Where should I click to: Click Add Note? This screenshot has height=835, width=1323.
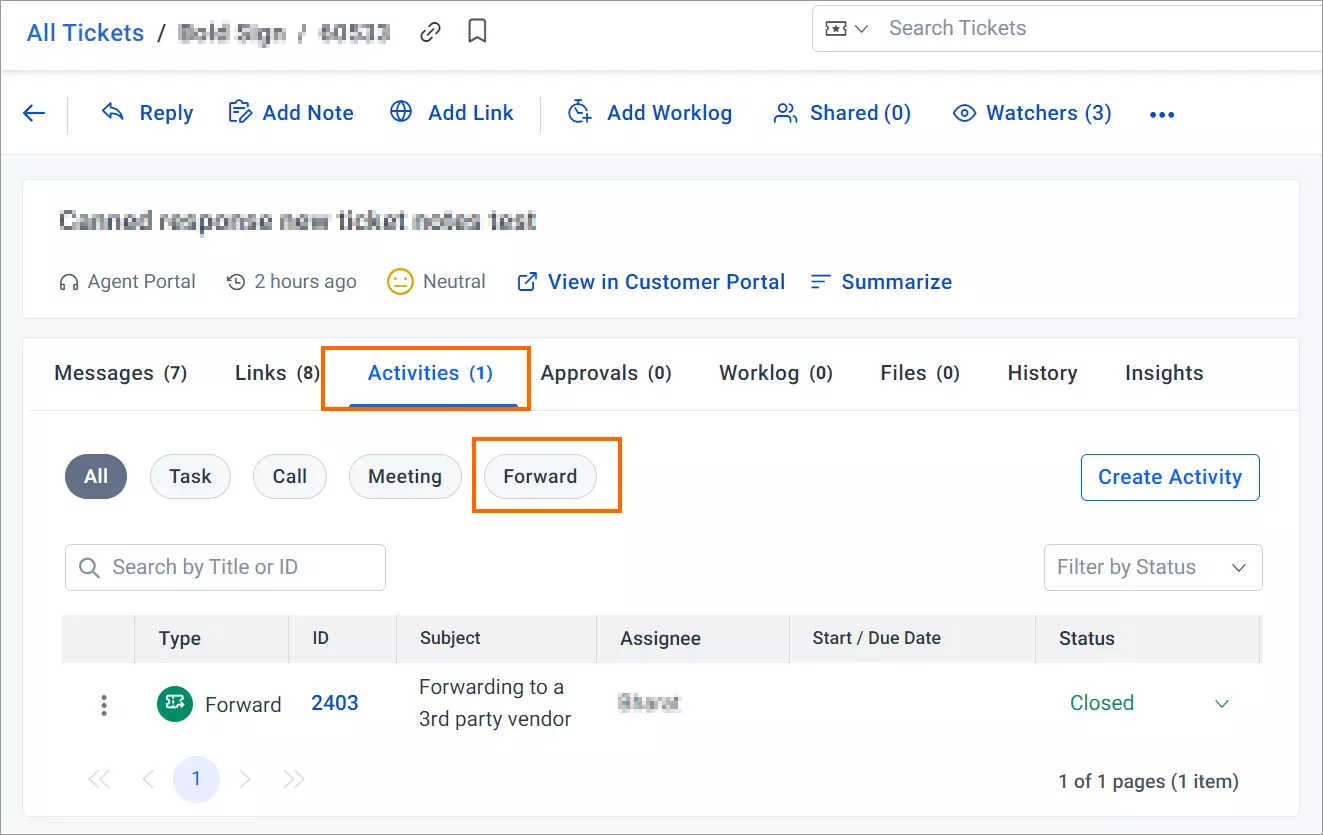pos(291,113)
